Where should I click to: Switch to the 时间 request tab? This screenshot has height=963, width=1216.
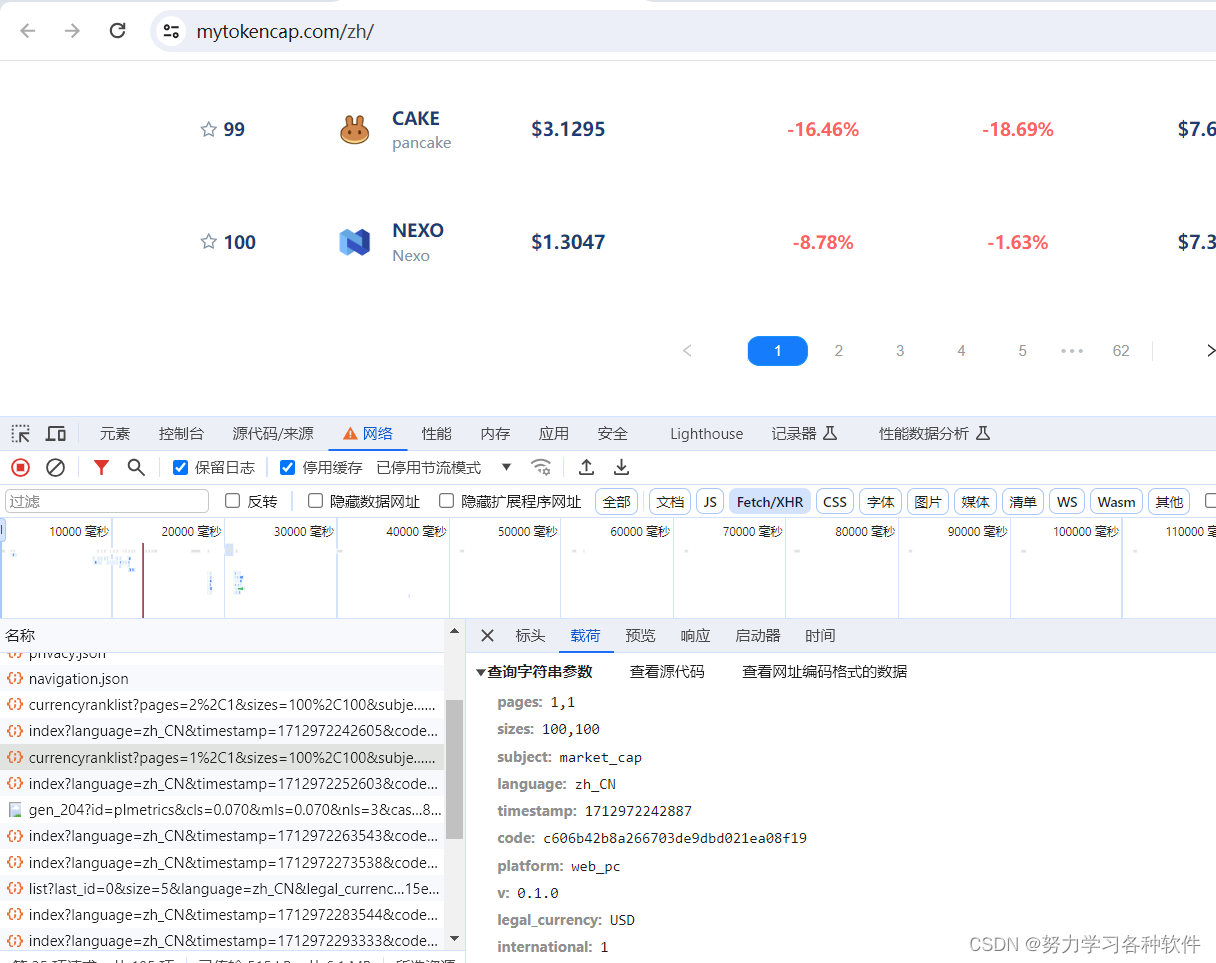820,636
